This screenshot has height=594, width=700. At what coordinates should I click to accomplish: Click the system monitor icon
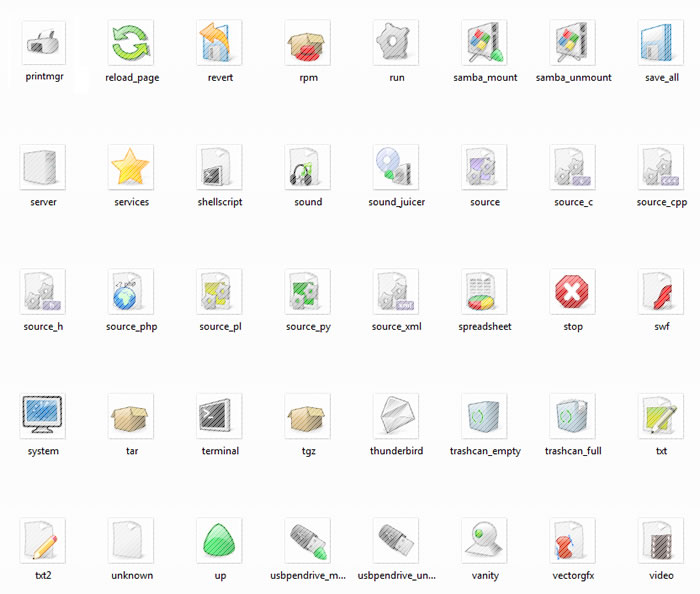click(42, 416)
